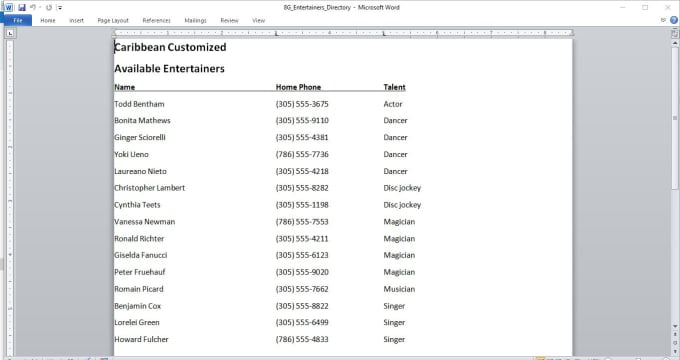Switch to the Home ribbon tab
This screenshot has width=680, height=360.
pyautogui.click(x=48, y=20)
